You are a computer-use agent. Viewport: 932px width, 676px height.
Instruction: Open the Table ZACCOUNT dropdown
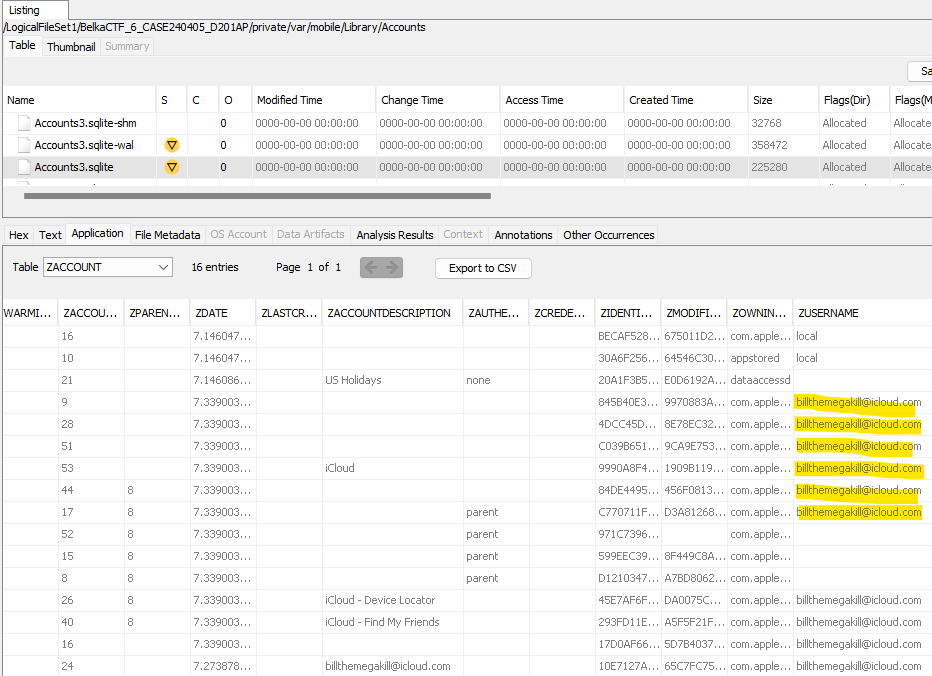108,267
